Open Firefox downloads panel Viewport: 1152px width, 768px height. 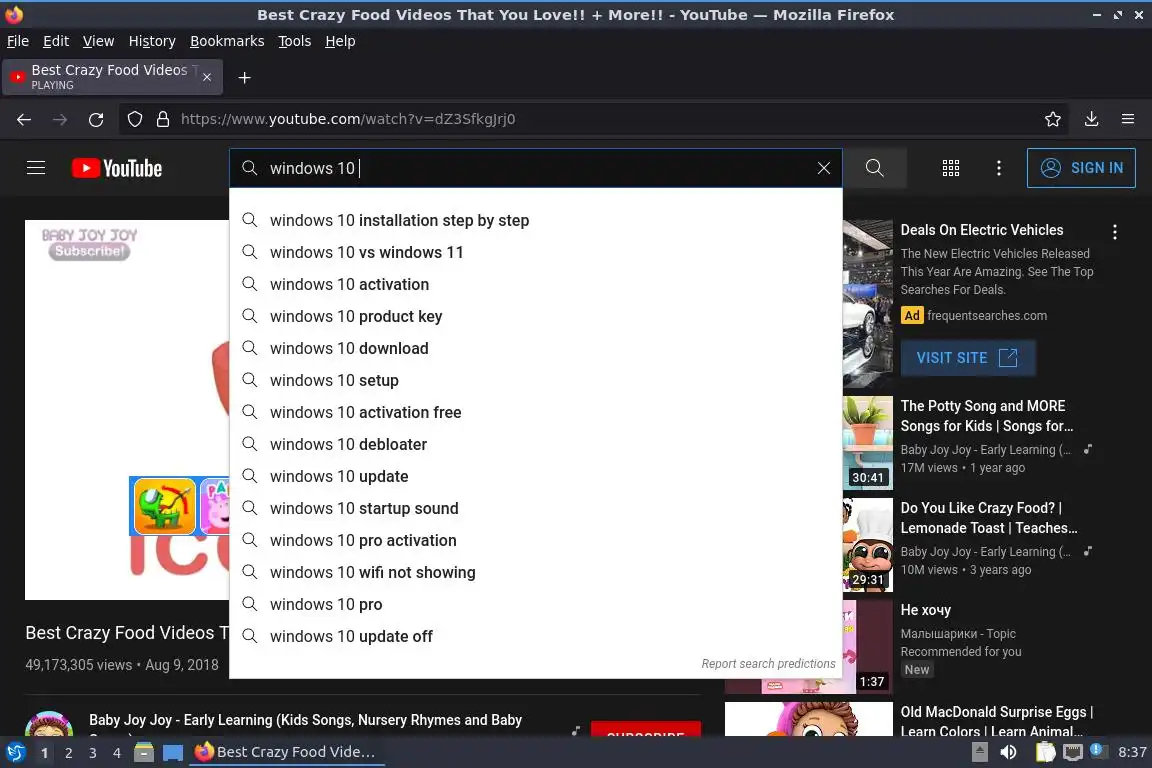tap(1092, 119)
